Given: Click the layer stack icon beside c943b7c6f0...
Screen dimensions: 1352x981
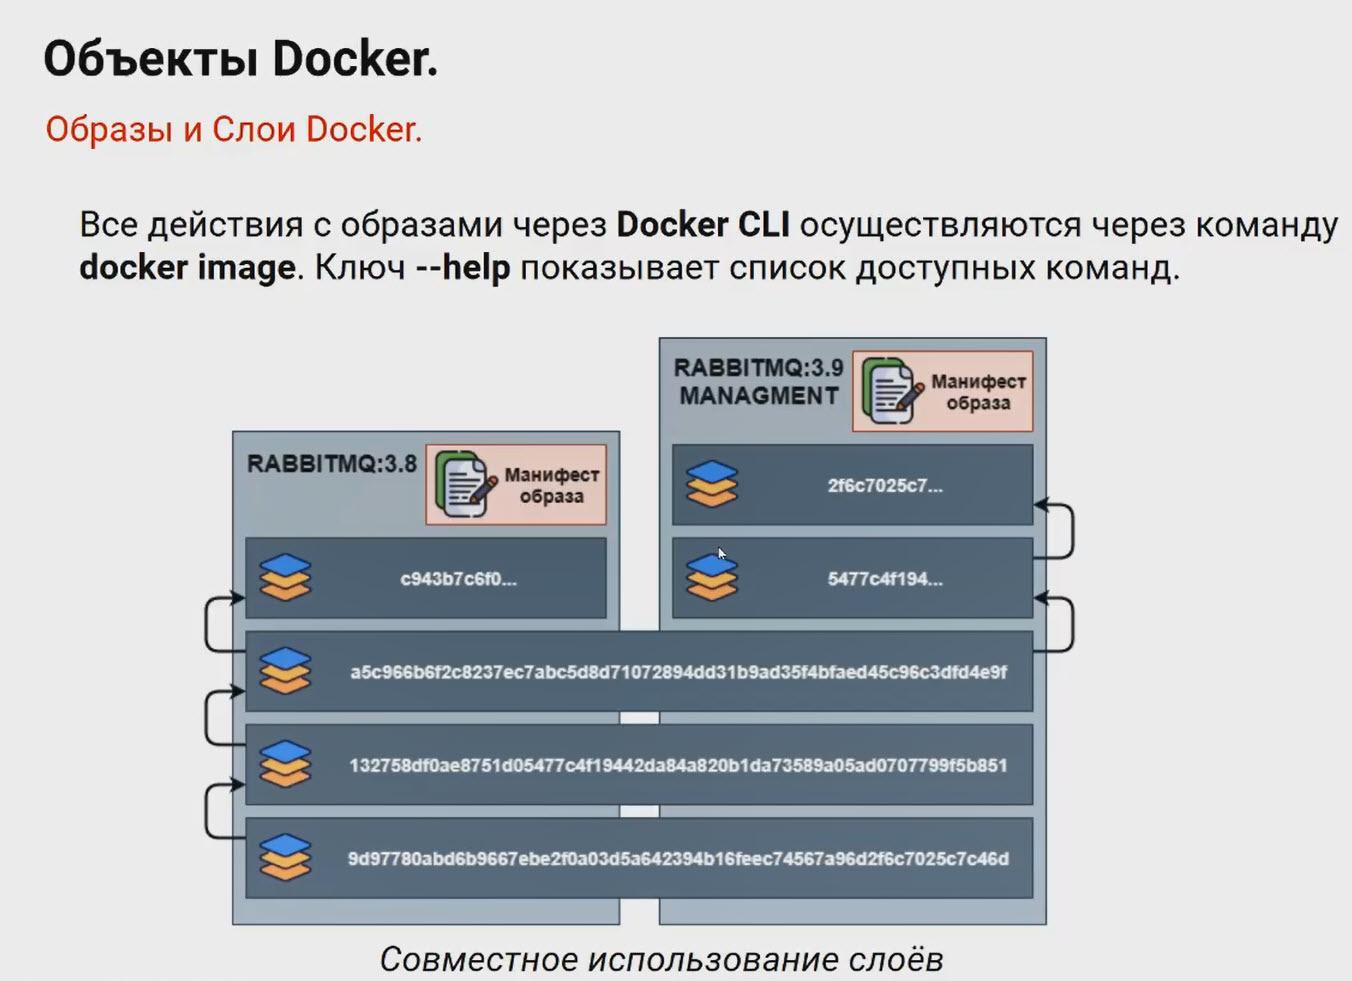Looking at the screenshot, I should (285, 578).
